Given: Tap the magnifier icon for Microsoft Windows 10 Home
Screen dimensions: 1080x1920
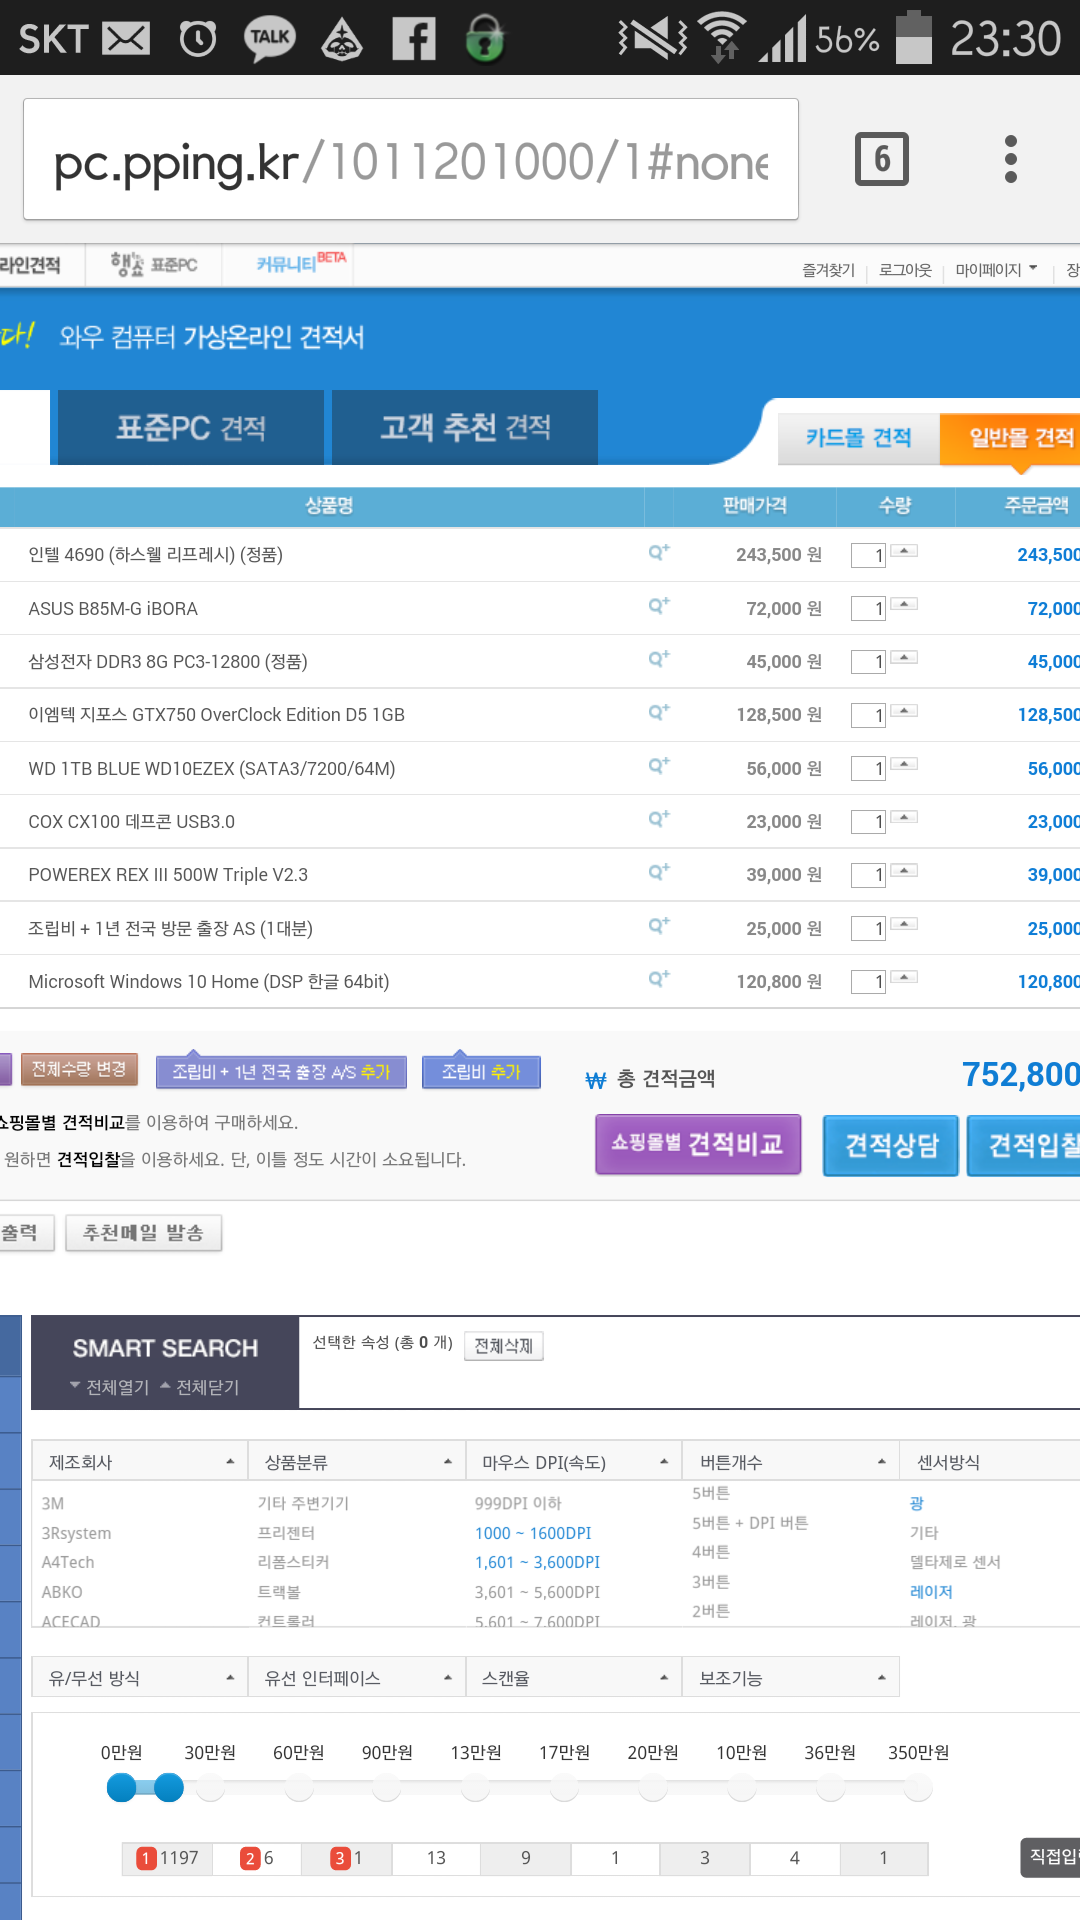Looking at the screenshot, I should click(x=658, y=979).
